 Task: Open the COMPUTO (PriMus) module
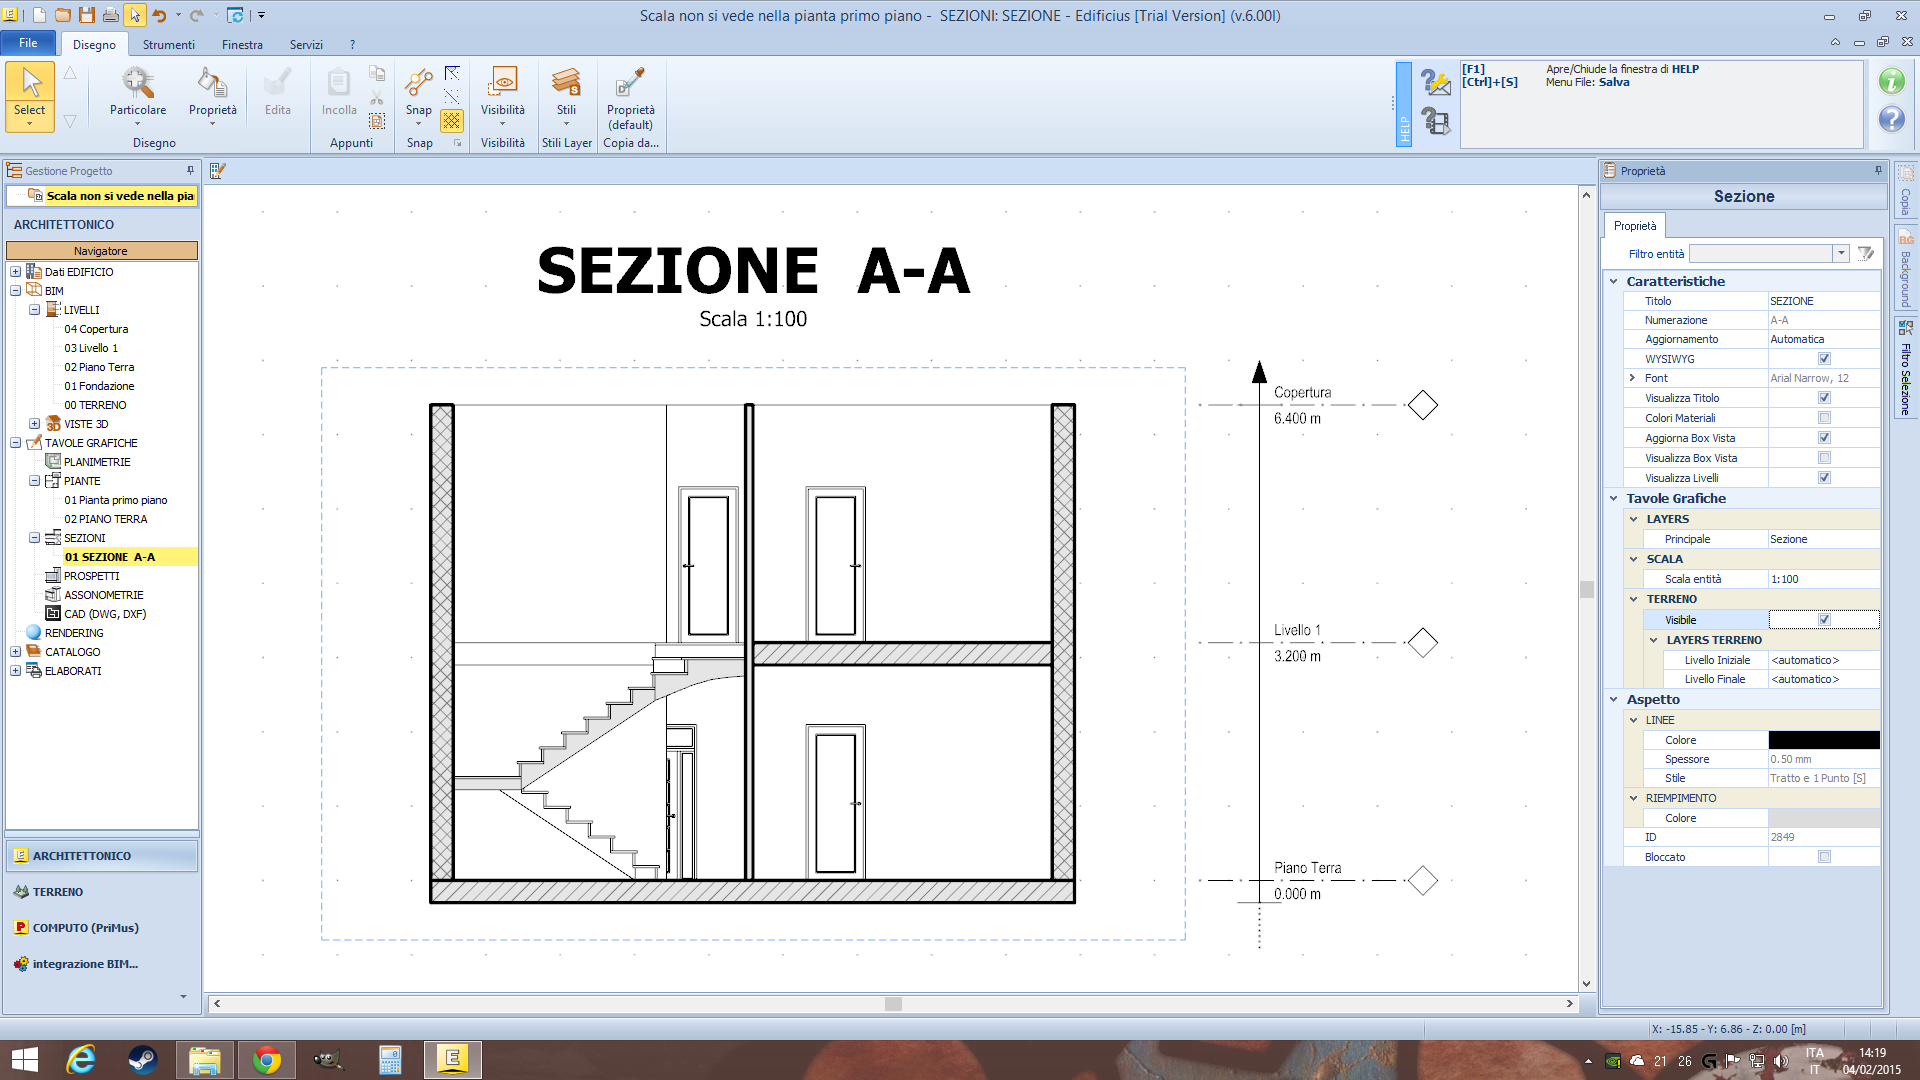(85, 928)
